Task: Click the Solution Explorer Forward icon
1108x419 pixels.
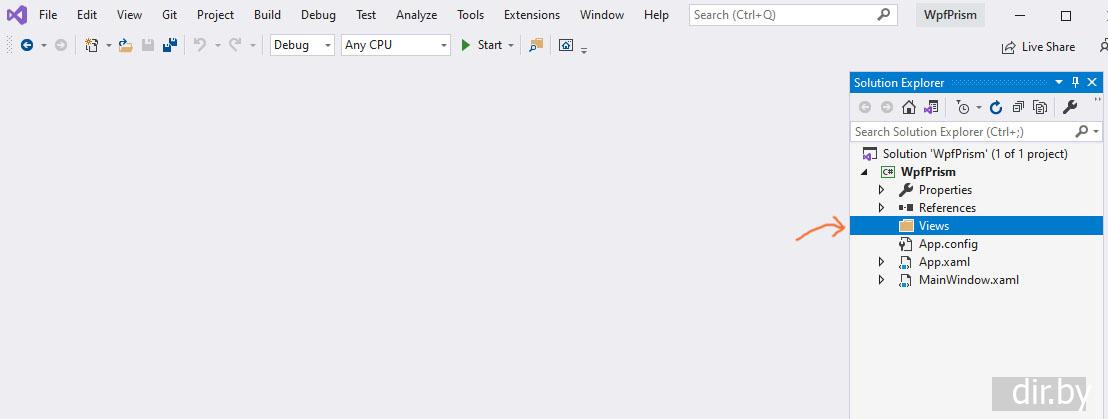Action: pos(886,107)
